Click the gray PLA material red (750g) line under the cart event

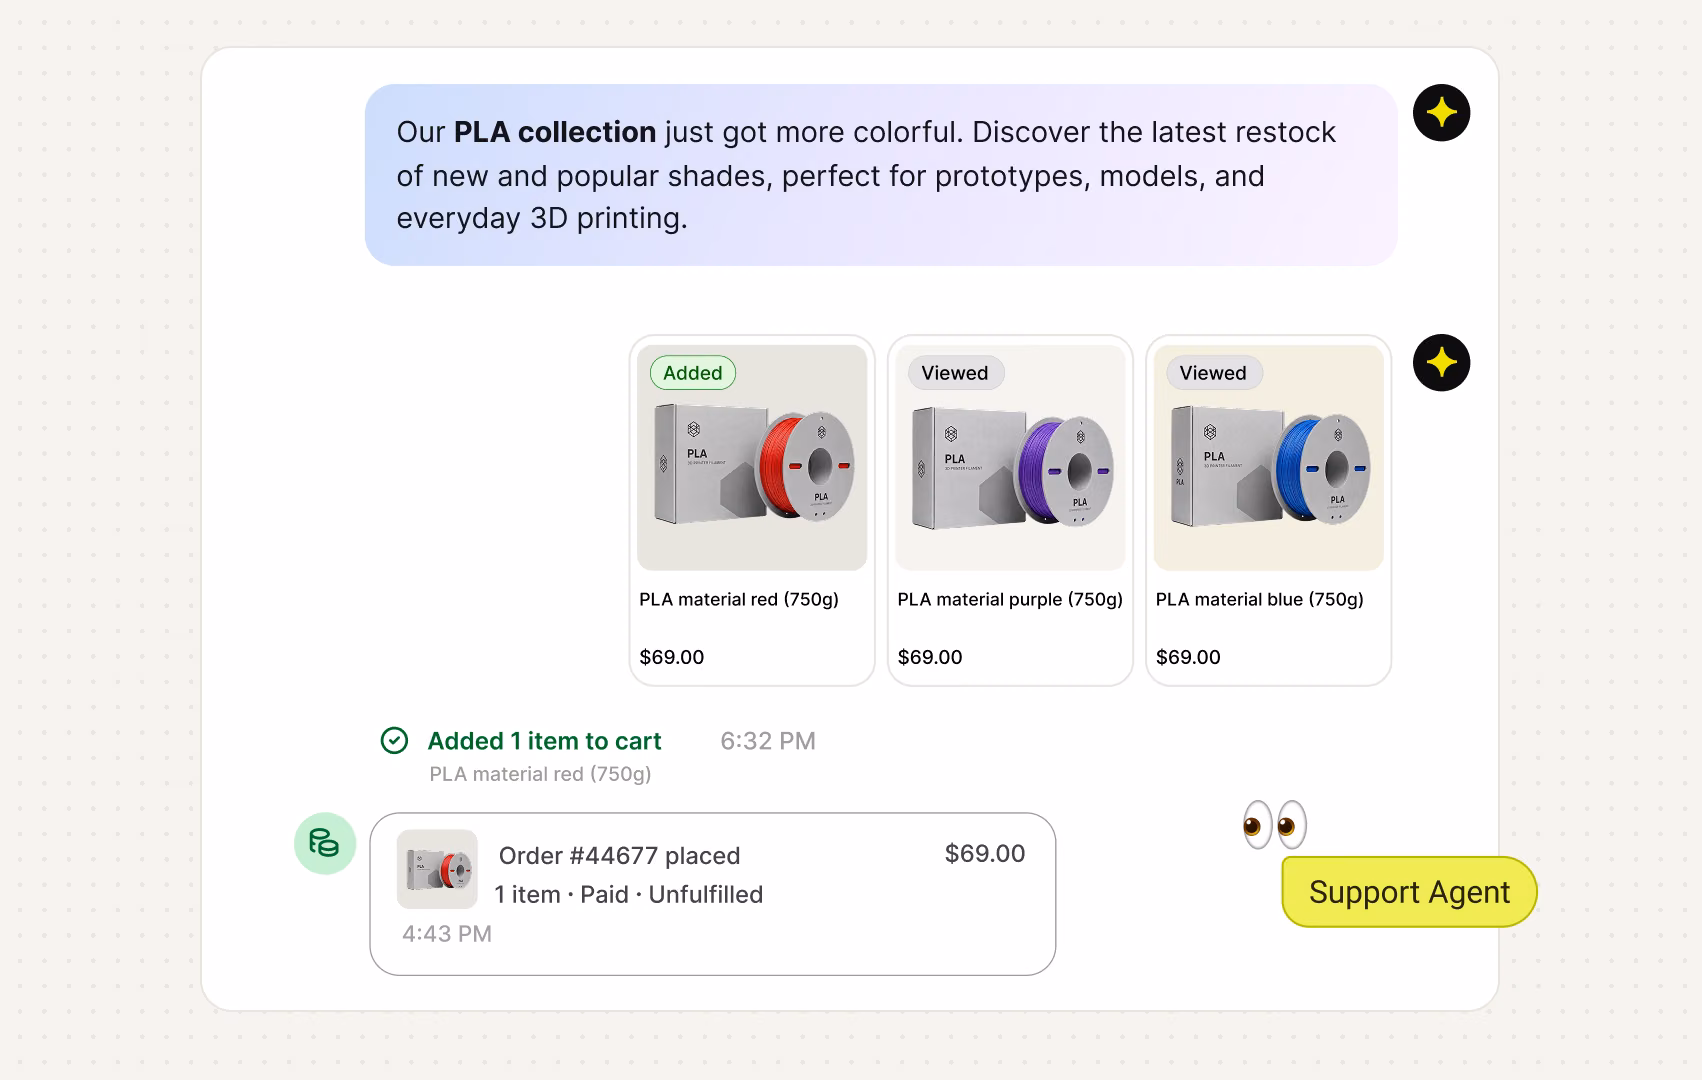pos(540,774)
